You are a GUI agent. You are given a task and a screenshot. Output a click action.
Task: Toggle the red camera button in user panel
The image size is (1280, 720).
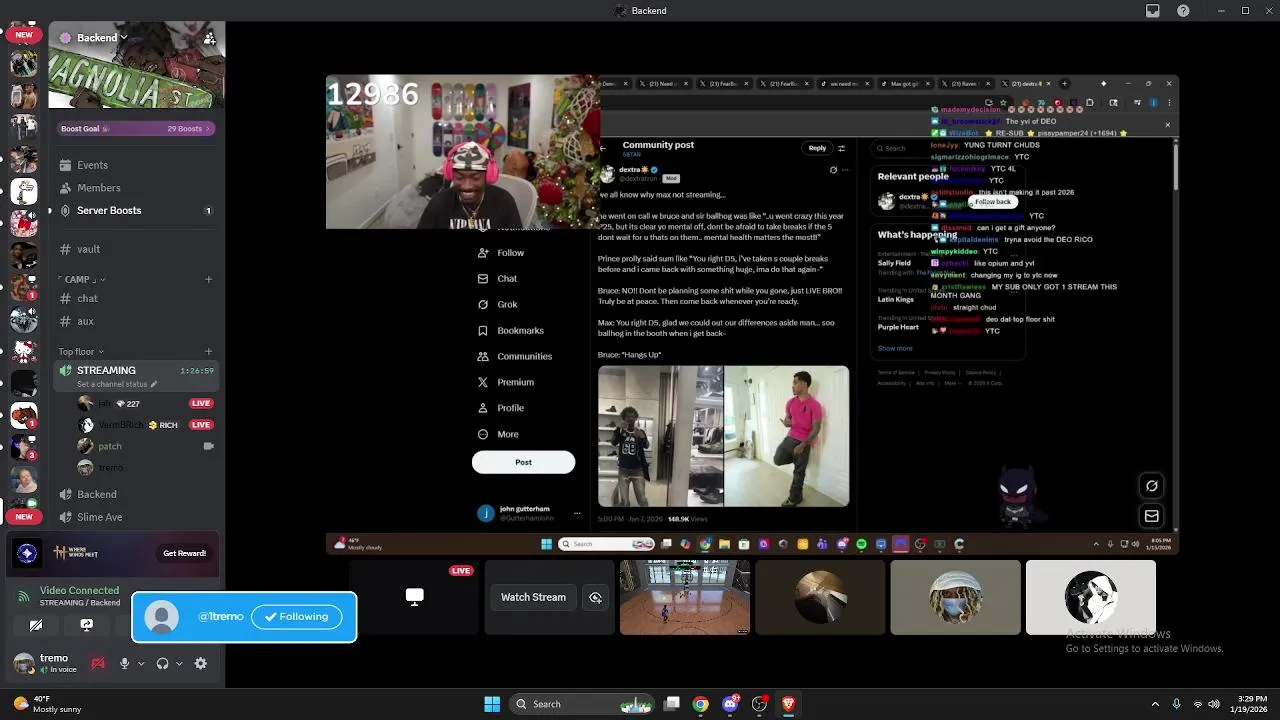98,663
